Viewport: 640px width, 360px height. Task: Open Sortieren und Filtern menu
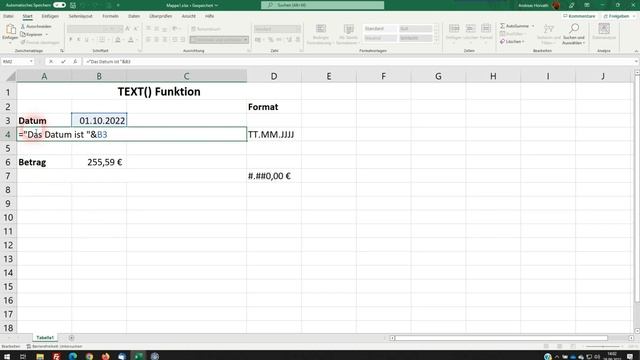click(x=549, y=33)
